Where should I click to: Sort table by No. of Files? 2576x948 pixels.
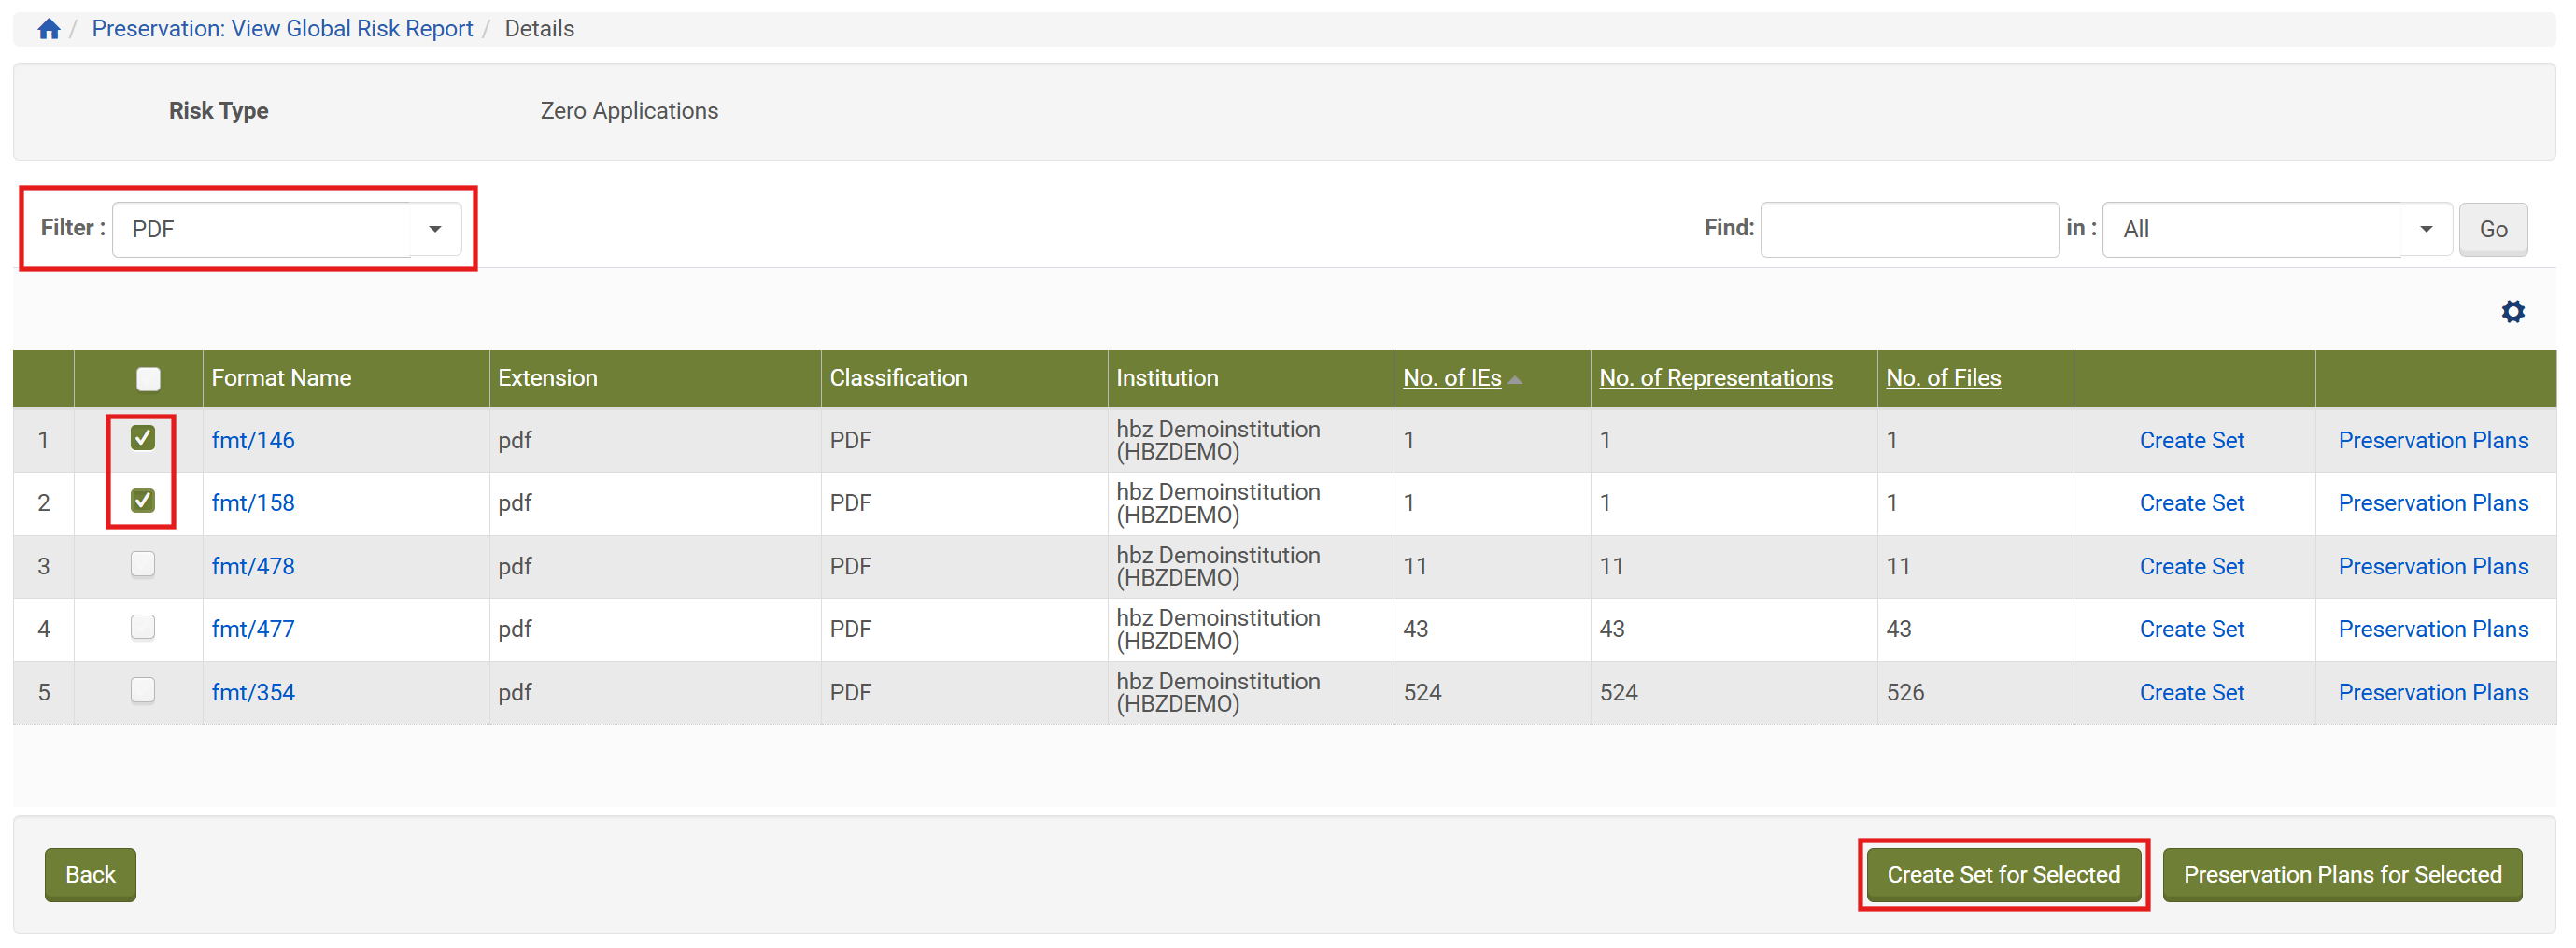[1943, 378]
